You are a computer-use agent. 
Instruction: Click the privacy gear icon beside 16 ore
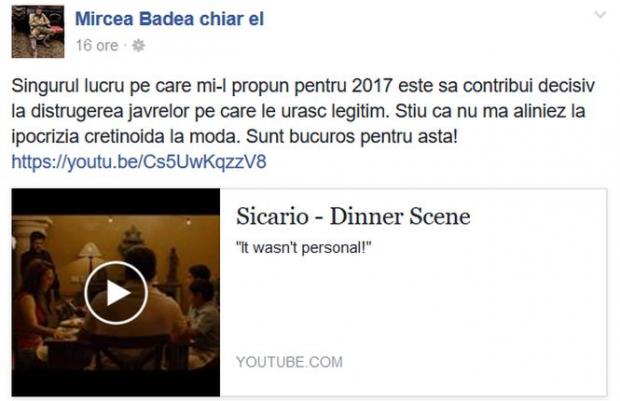[x=138, y=45]
